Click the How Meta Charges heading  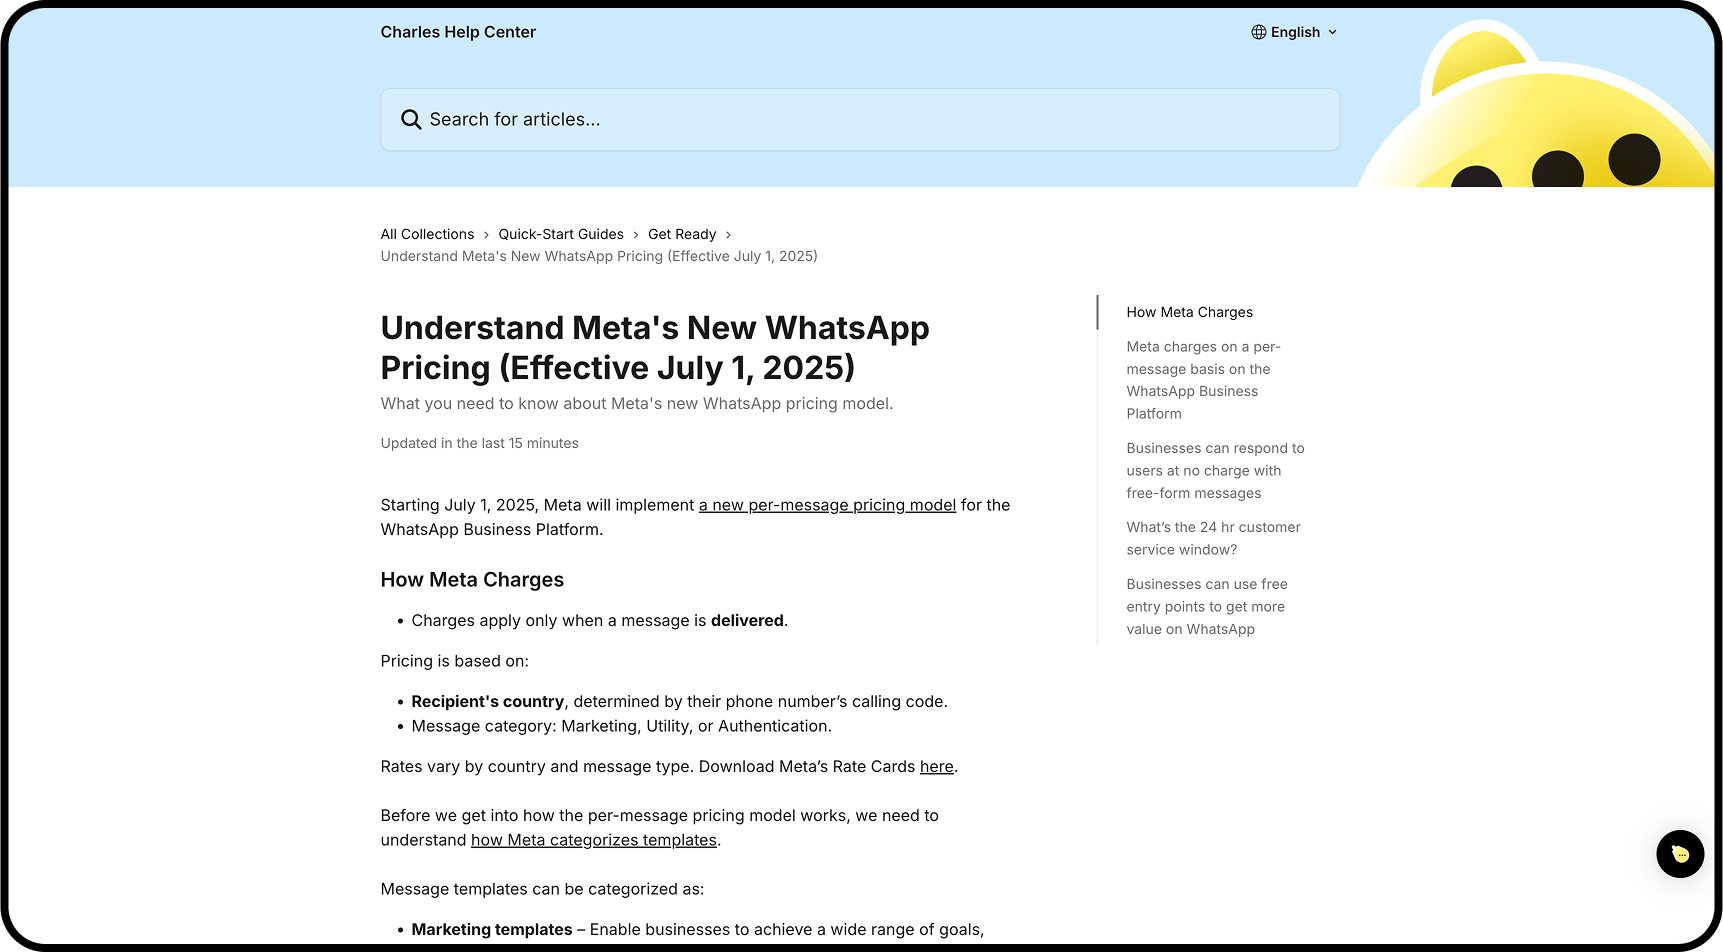click(472, 580)
